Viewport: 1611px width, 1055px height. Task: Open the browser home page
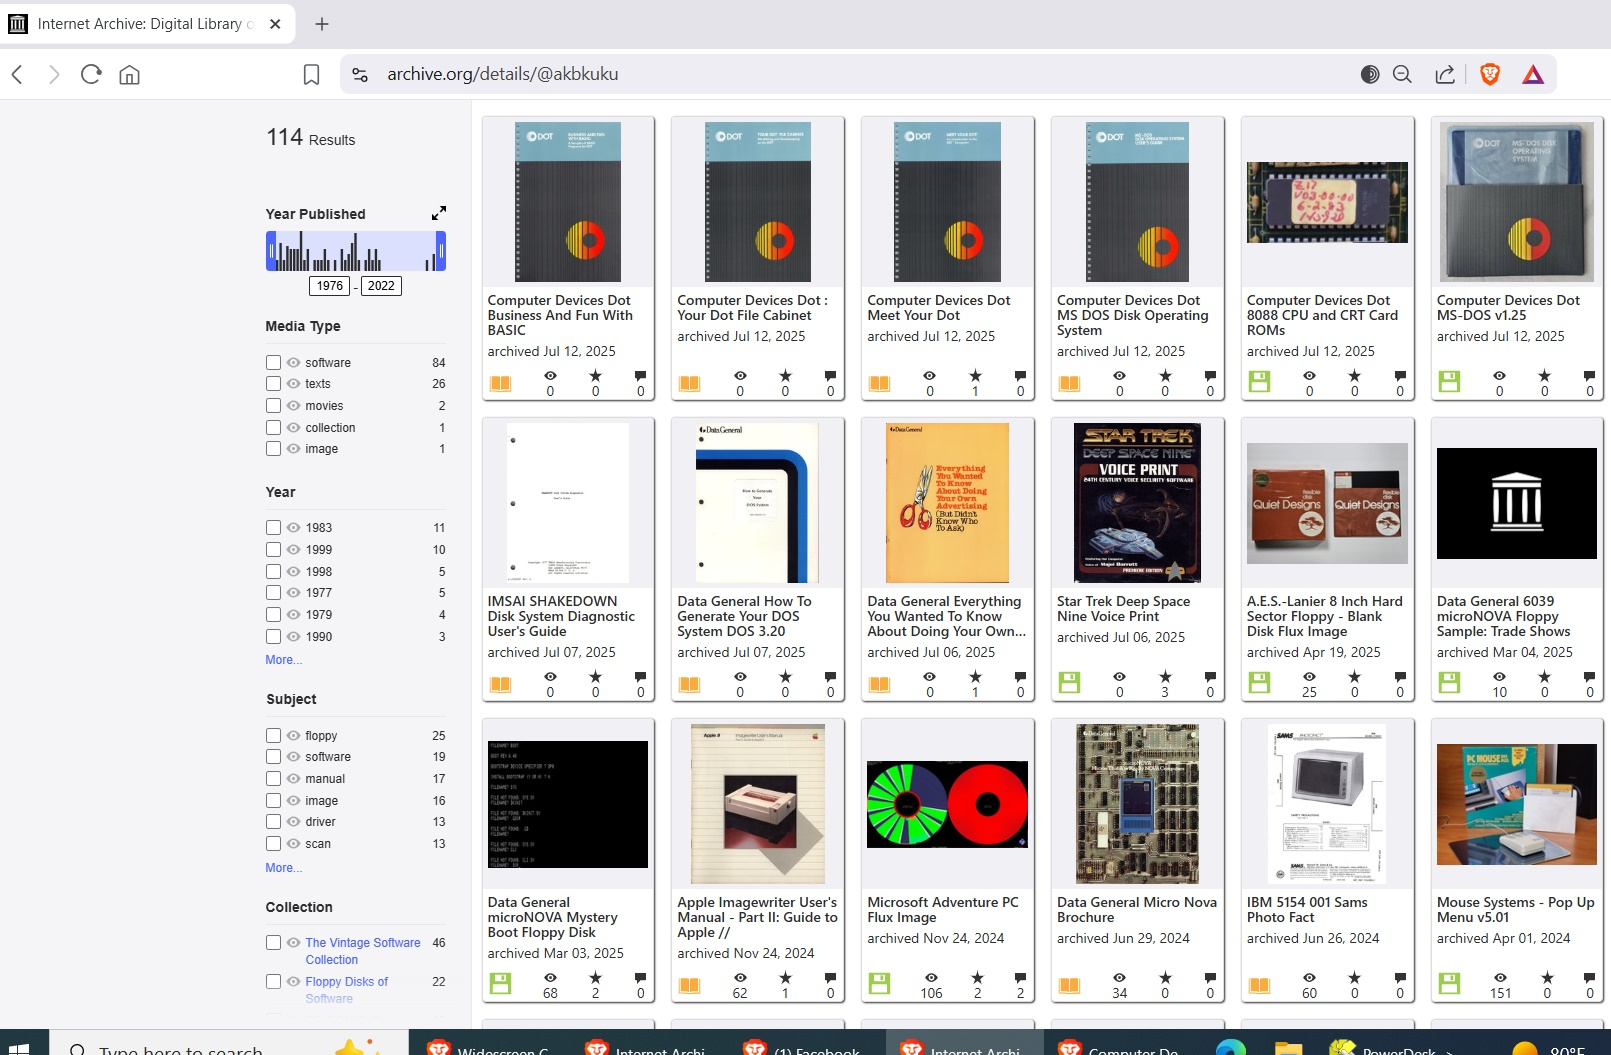[129, 74]
